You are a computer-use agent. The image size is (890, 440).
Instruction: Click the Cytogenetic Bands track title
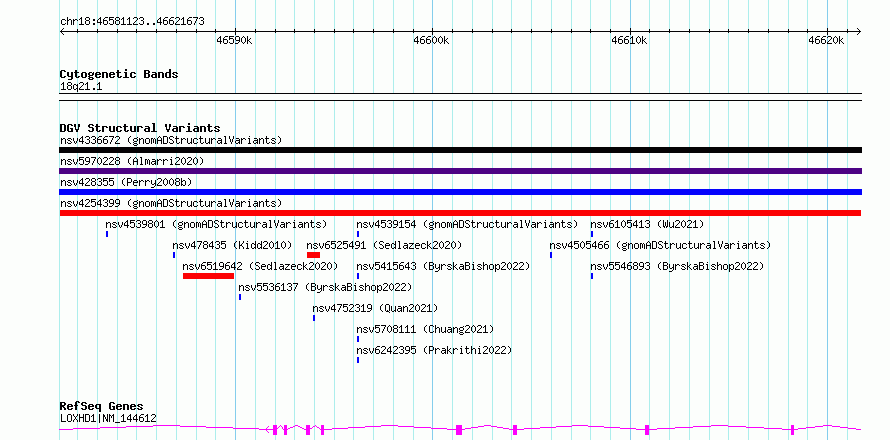tap(119, 74)
